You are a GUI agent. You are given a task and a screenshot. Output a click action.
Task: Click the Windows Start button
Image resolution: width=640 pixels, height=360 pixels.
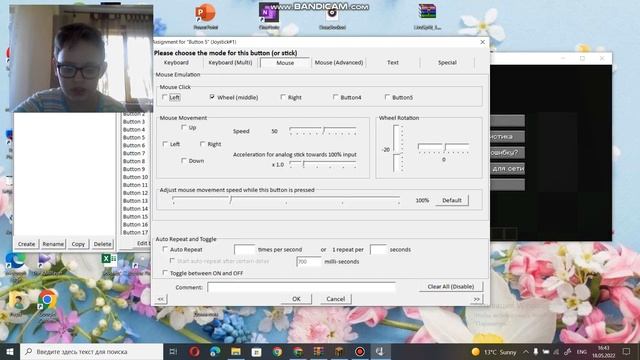point(10,351)
